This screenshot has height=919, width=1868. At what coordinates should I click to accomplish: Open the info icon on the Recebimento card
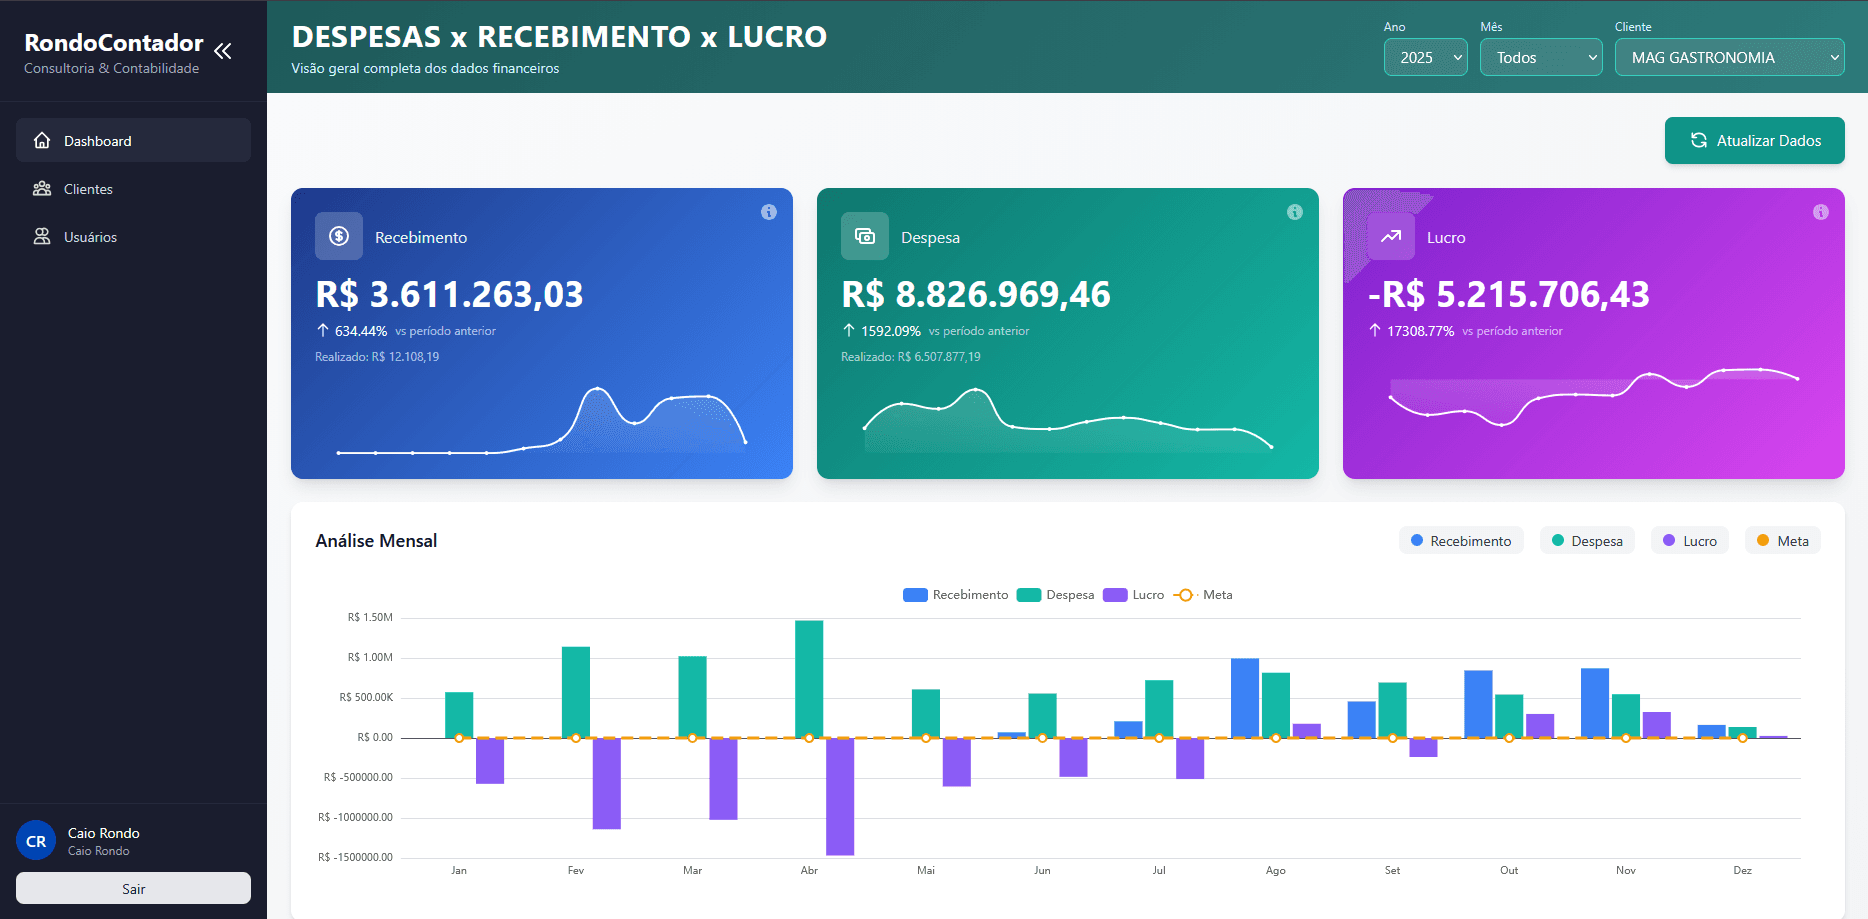pos(768,212)
